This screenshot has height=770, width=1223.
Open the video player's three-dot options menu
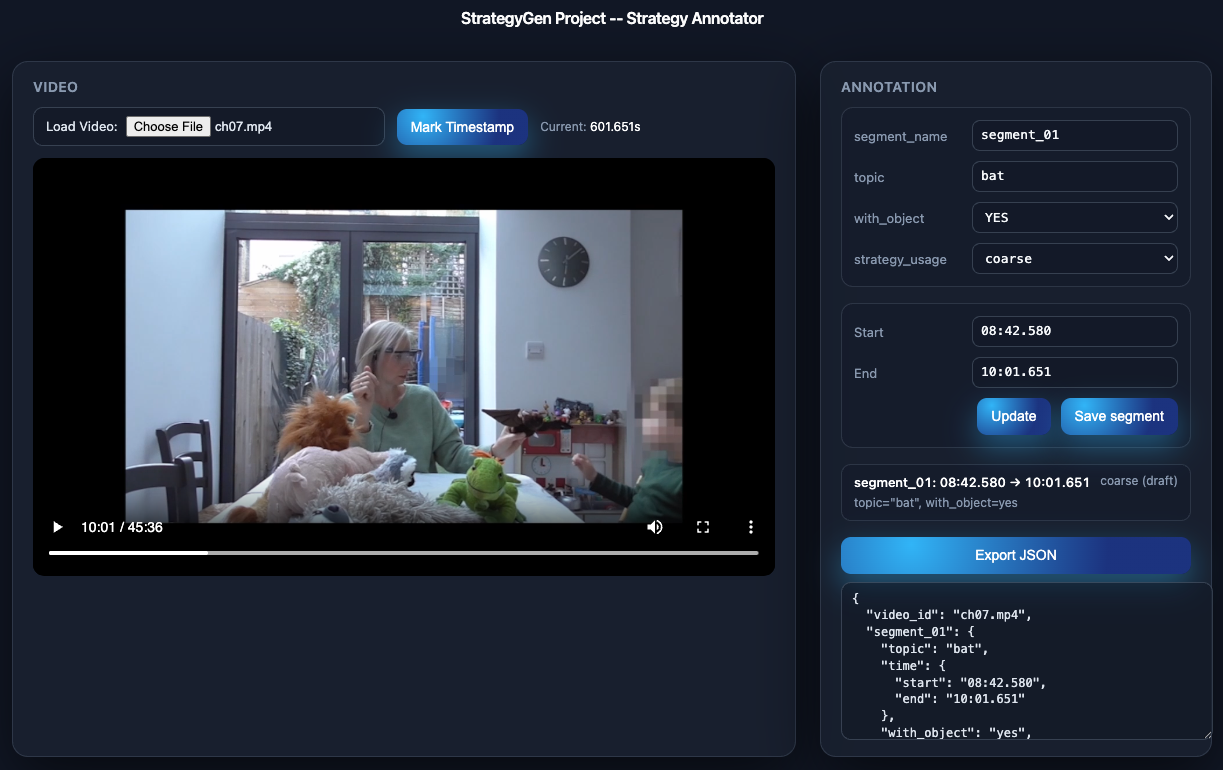(751, 527)
